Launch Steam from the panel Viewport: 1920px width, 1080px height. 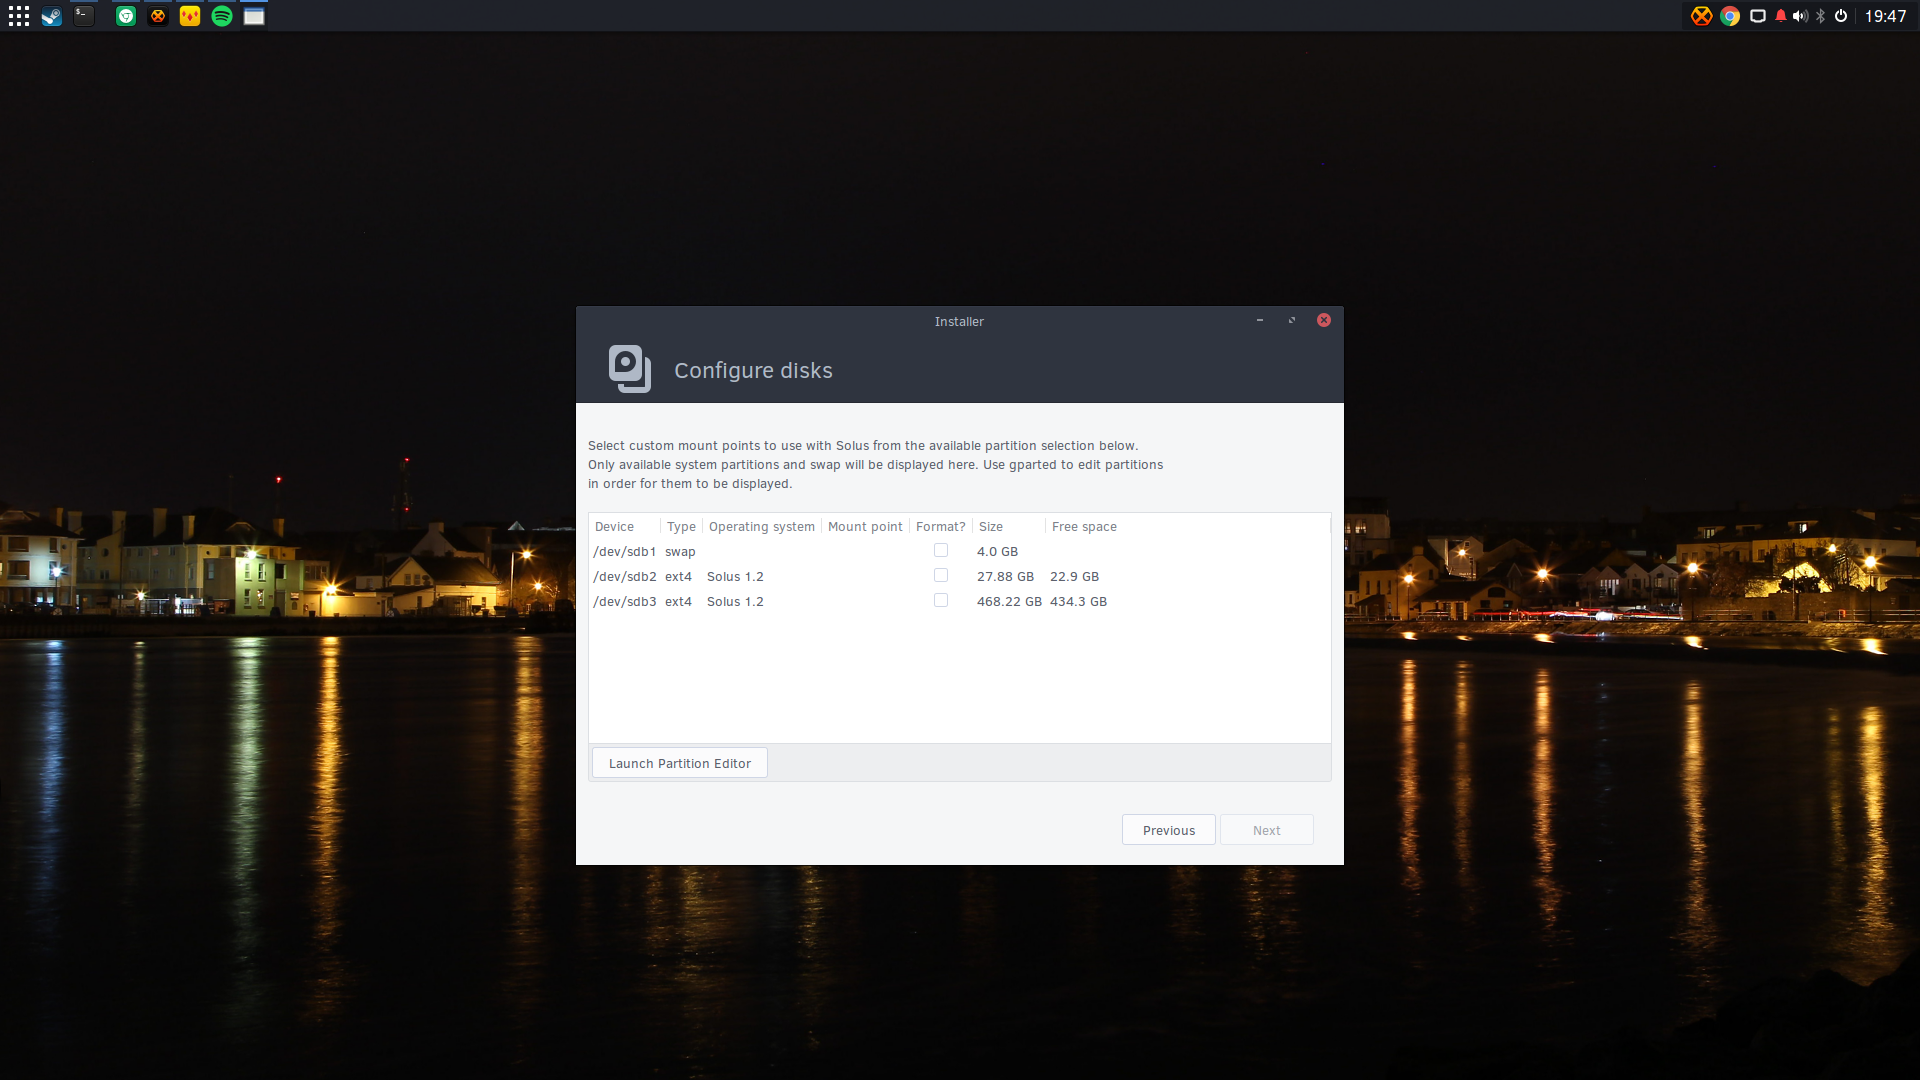pos(51,16)
